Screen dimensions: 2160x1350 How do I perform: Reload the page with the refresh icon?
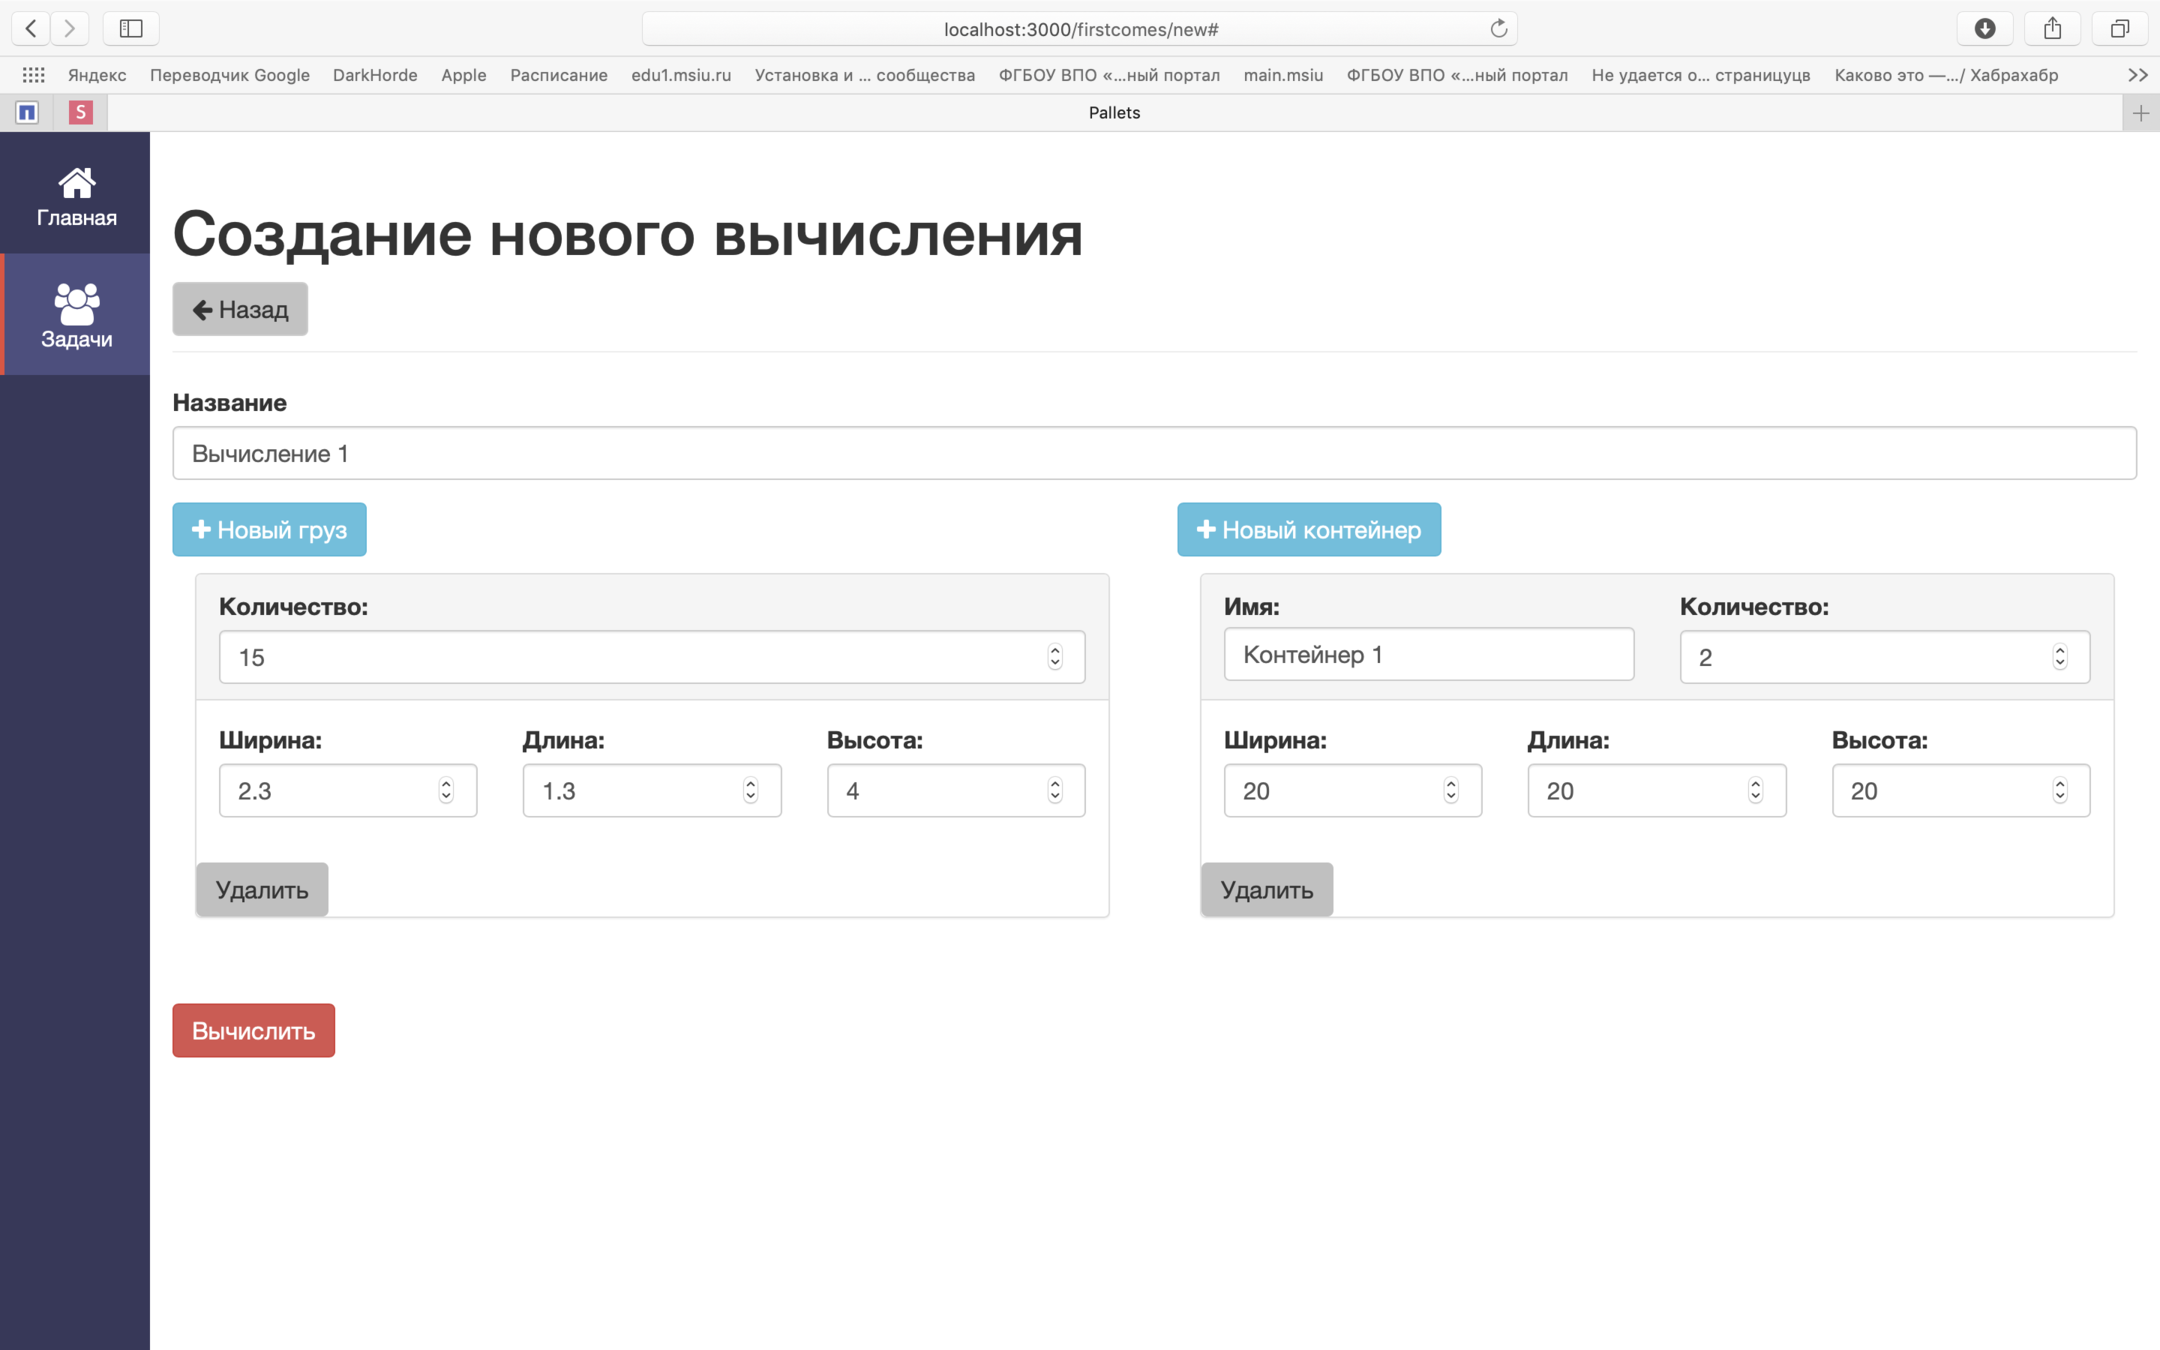click(1498, 29)
